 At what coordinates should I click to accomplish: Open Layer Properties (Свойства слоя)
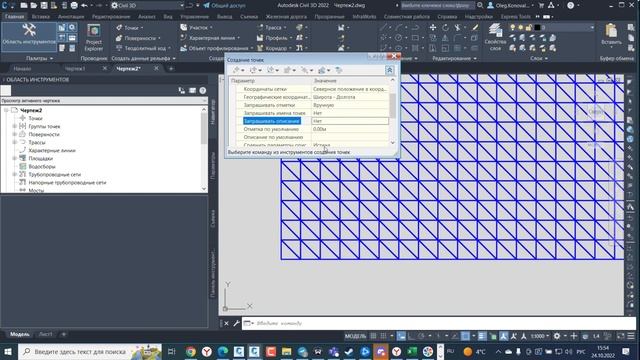(496, 37)
